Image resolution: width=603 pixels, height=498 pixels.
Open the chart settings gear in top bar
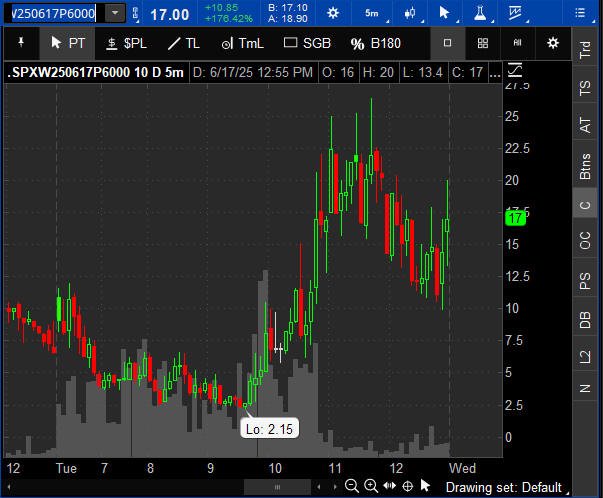(x=333, y=13)
